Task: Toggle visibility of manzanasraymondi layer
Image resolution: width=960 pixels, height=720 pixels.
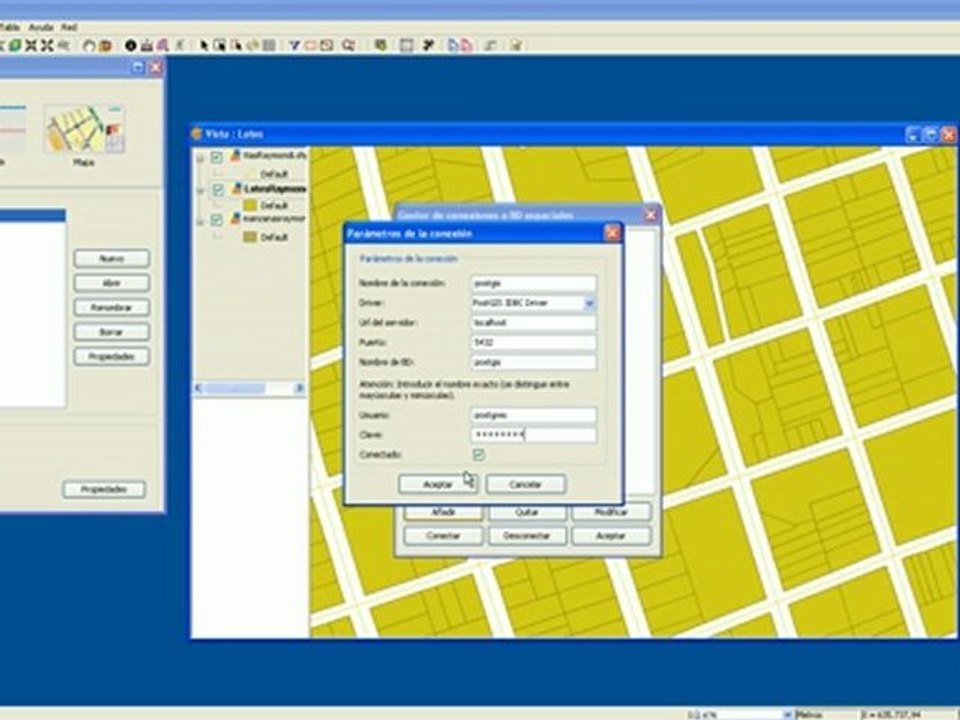Action: [217, 219]
